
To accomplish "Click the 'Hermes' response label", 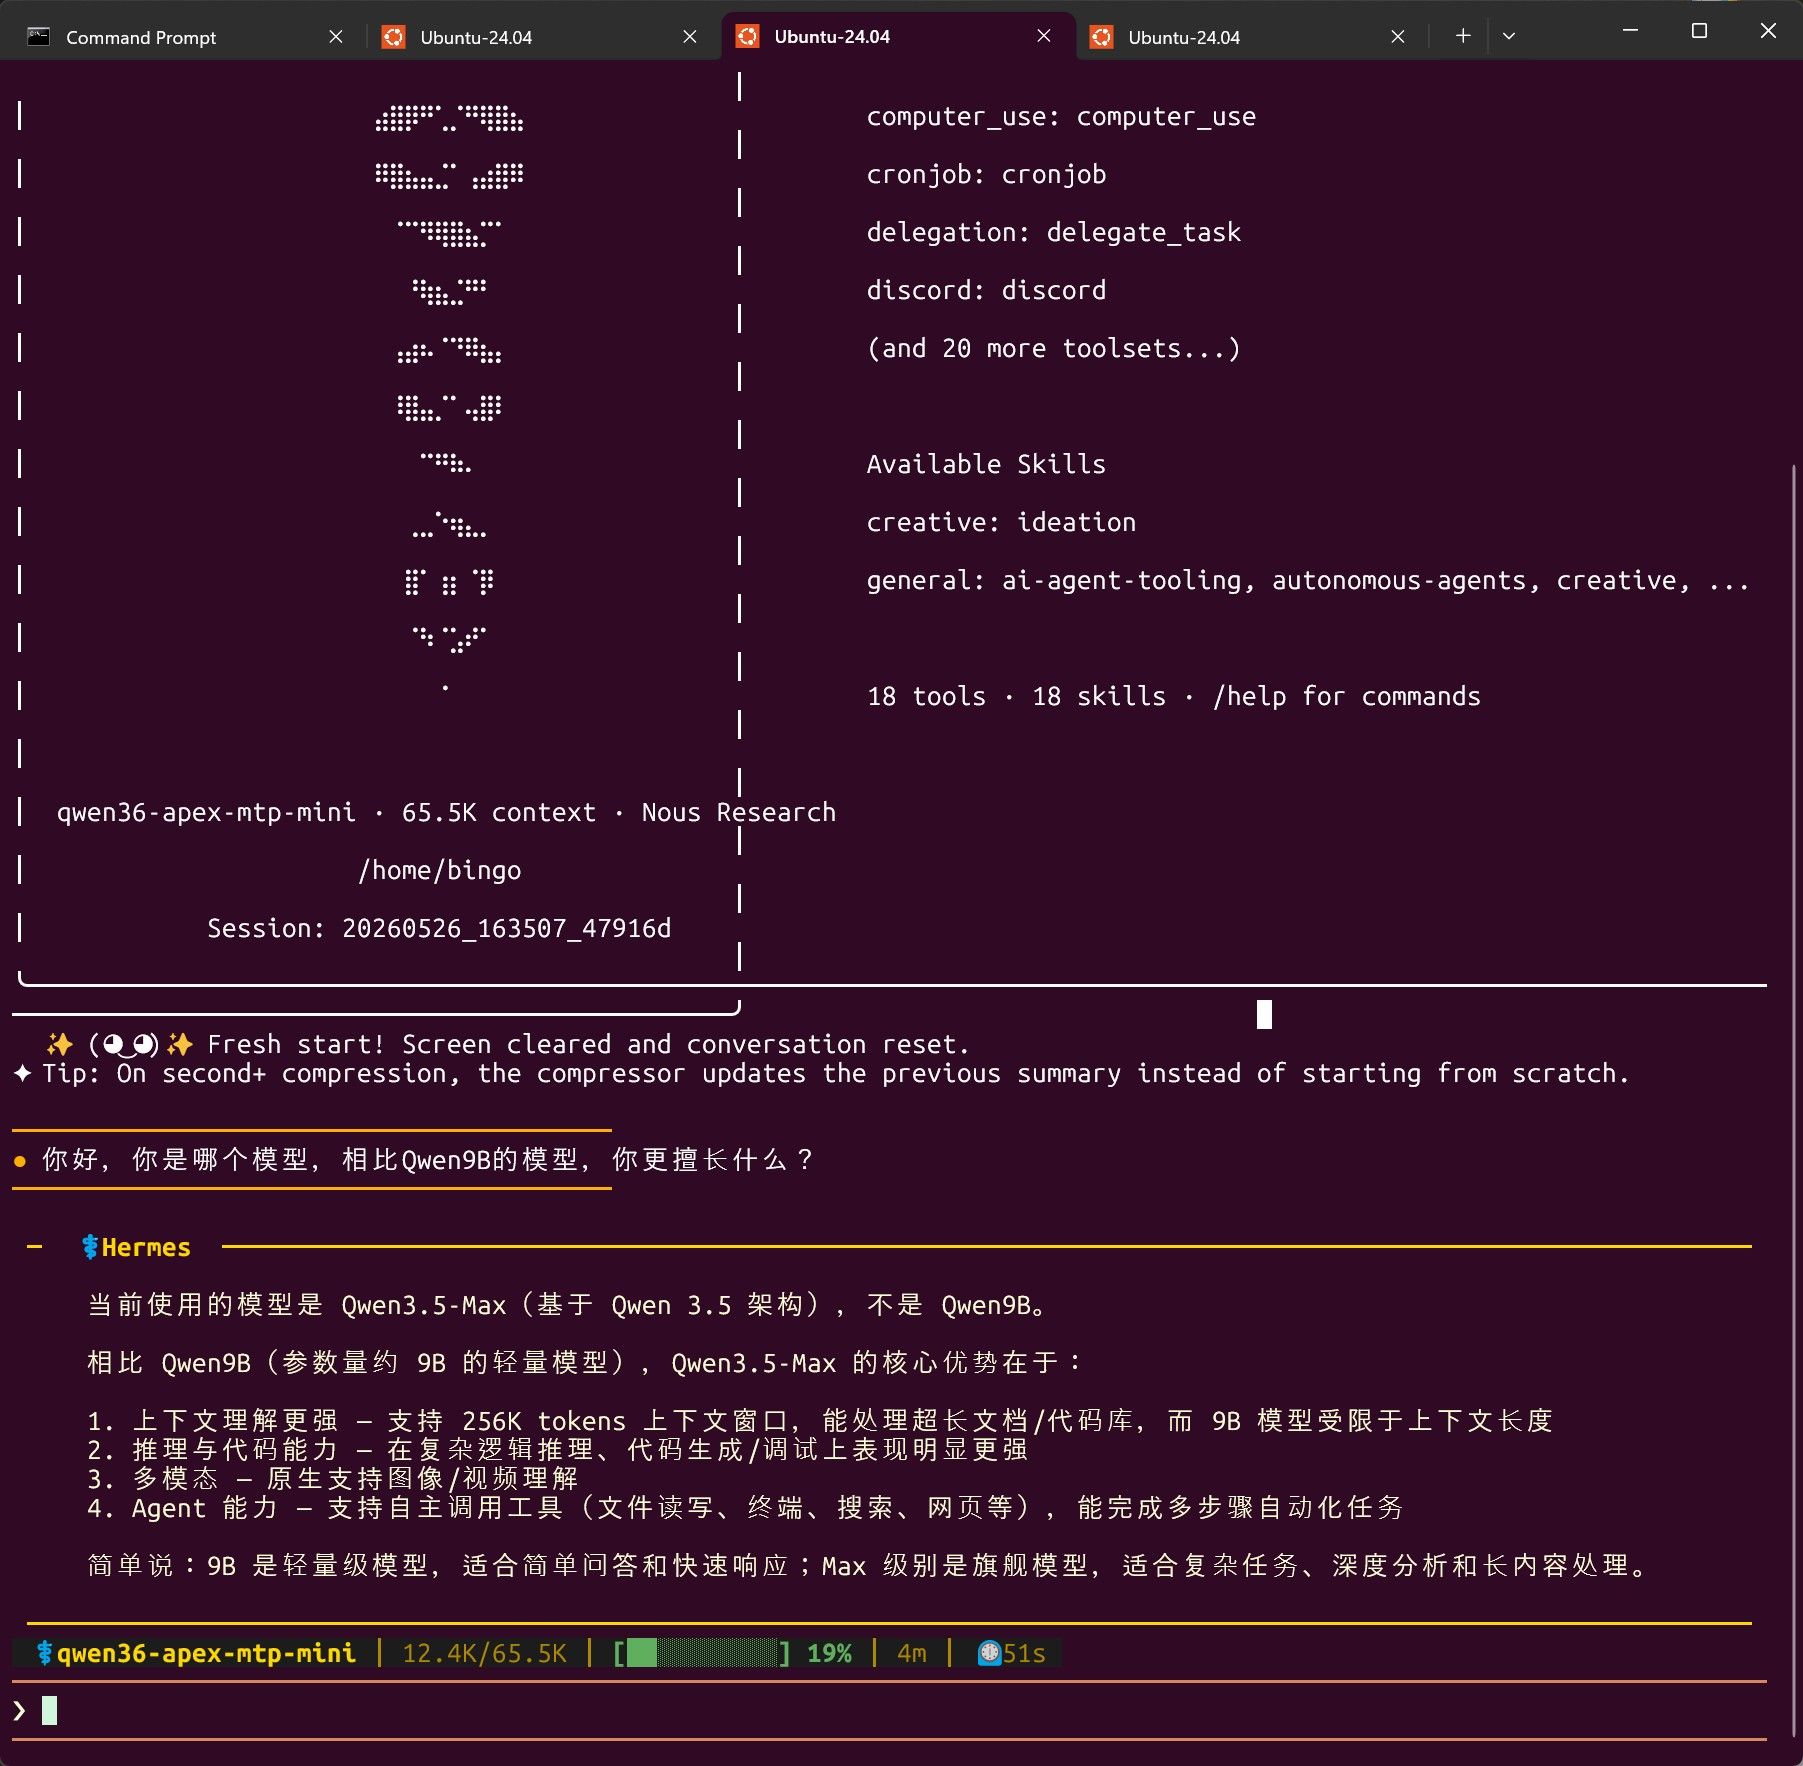I will 146,1247.
